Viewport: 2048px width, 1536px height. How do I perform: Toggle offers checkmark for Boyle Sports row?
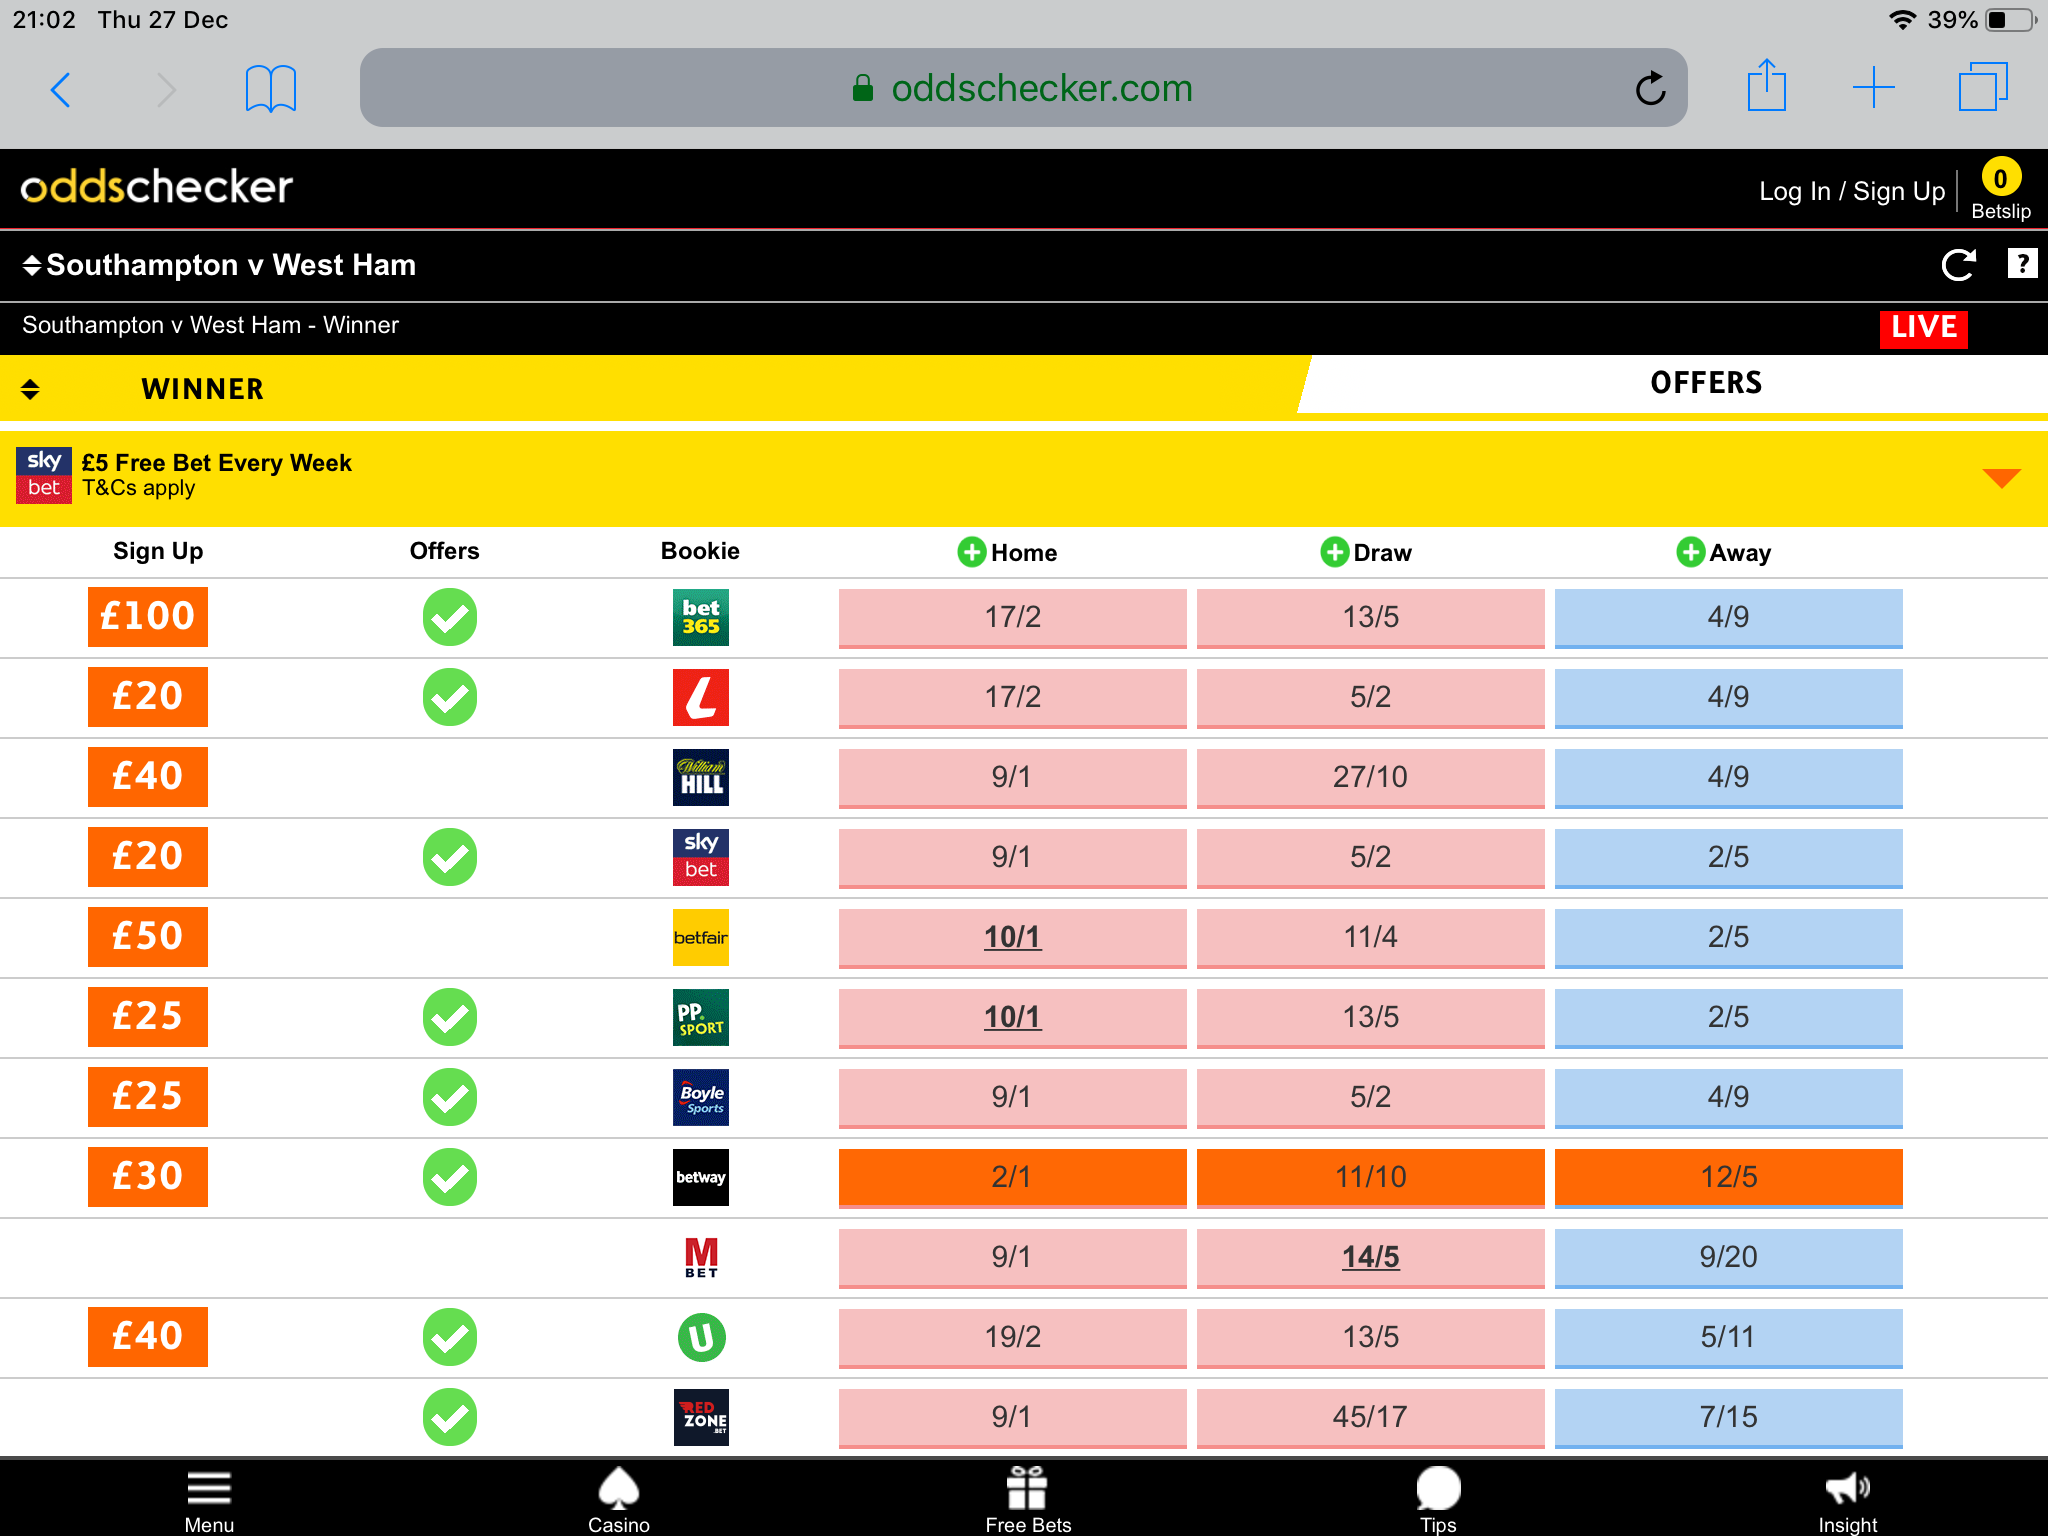450,1097
